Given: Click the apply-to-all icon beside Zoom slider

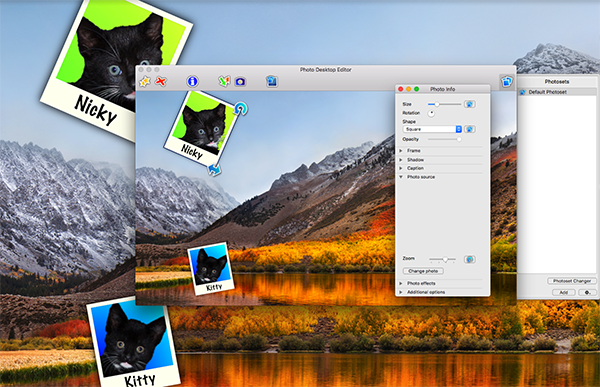Looking at the screenshot, I should pyautogui.click(x=470, y=260).
